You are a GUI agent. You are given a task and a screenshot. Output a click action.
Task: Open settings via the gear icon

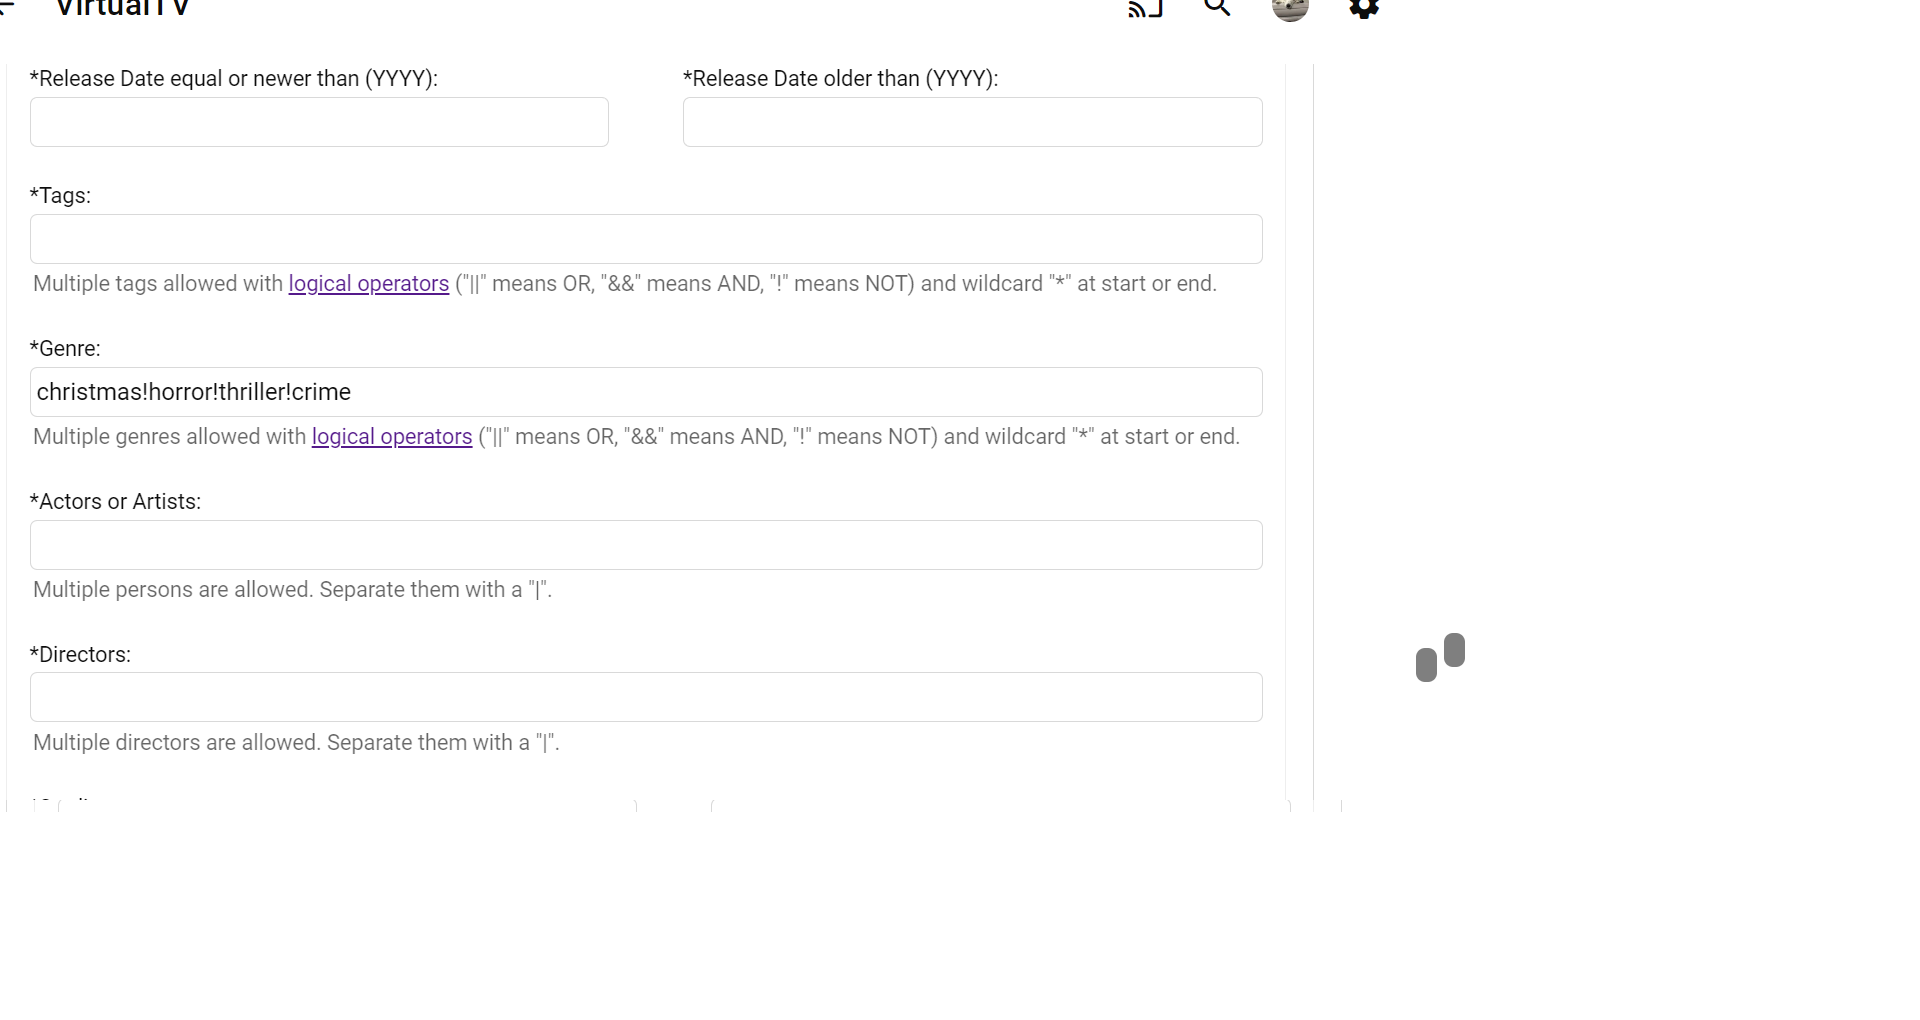pyautogui.click(x=1364, y=8)
